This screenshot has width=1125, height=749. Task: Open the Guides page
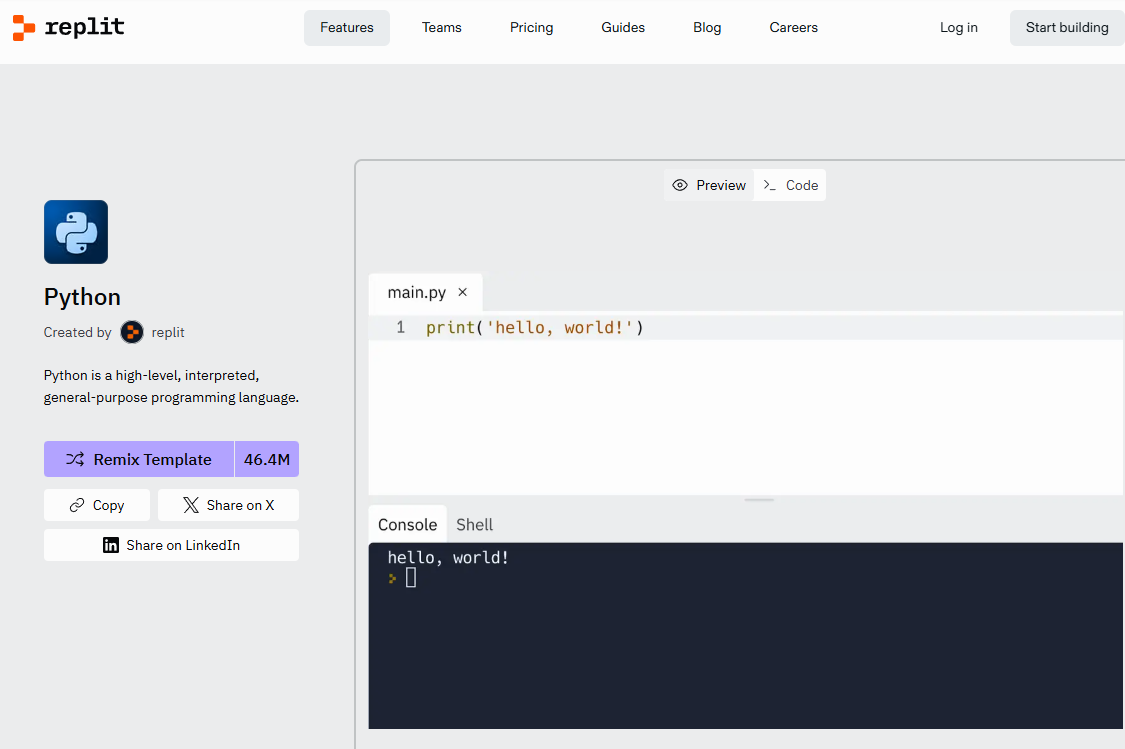(x=623, y=28)
